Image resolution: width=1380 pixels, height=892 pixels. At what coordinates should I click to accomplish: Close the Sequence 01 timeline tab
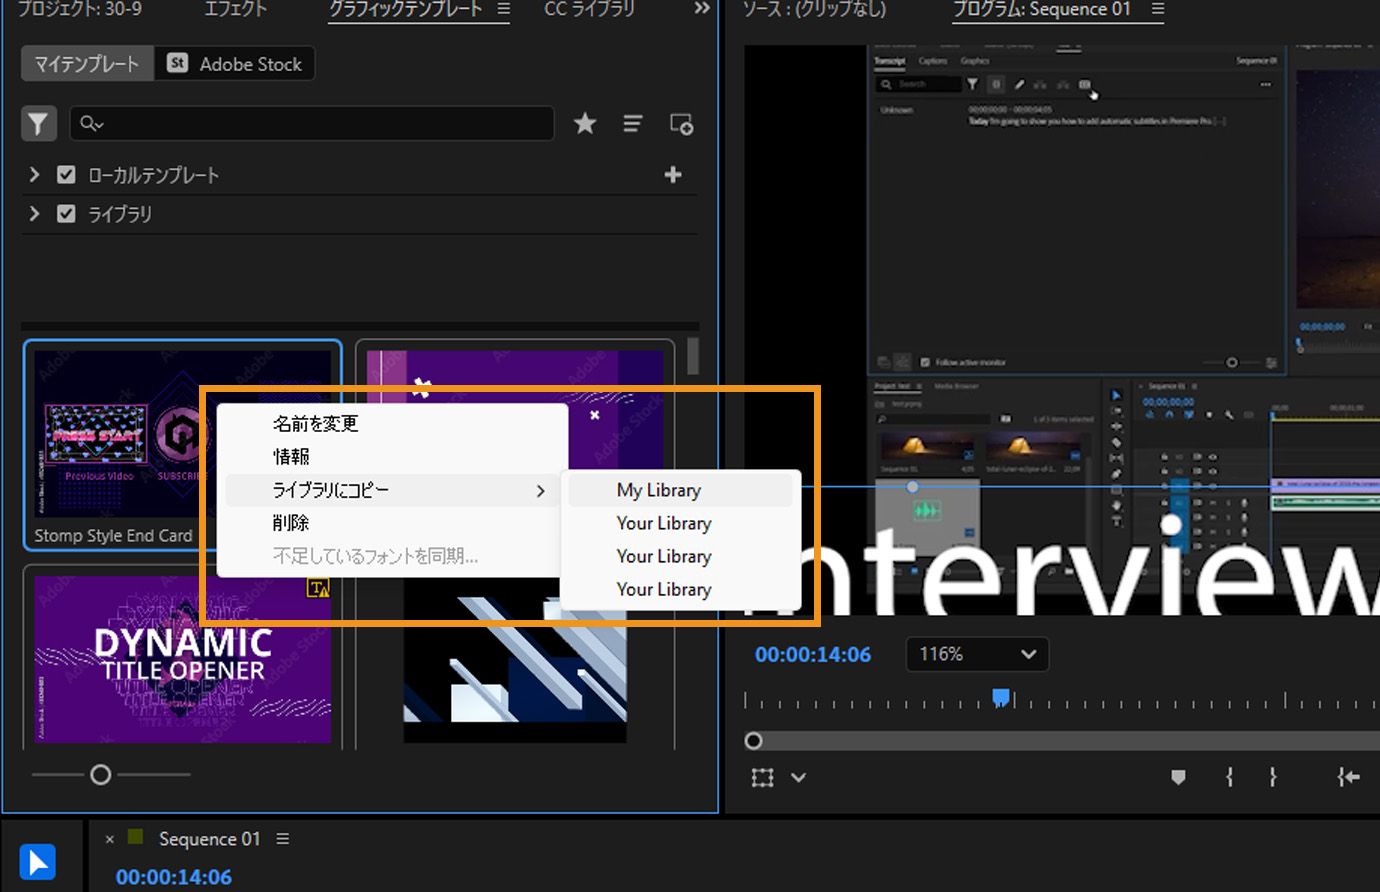point(110,839)
